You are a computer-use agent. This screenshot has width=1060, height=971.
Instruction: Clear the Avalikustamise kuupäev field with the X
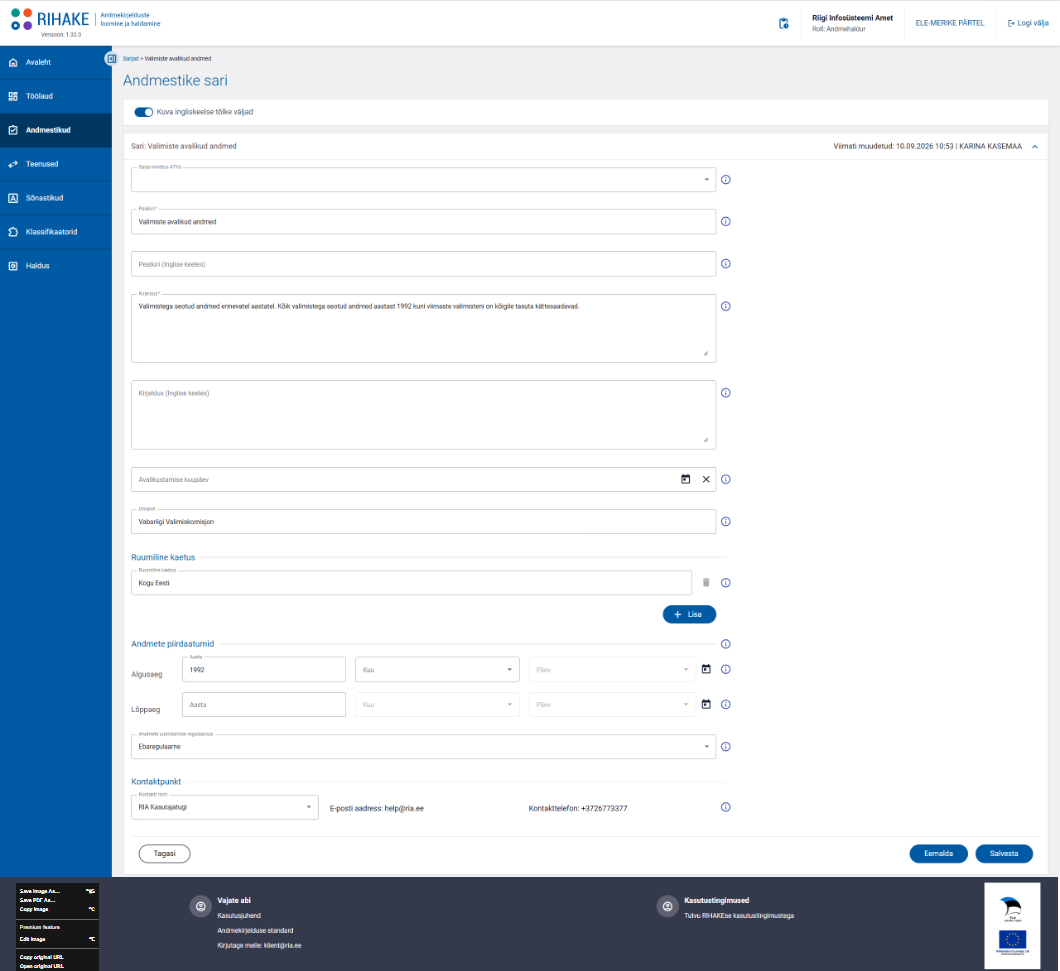click(706, 479)
